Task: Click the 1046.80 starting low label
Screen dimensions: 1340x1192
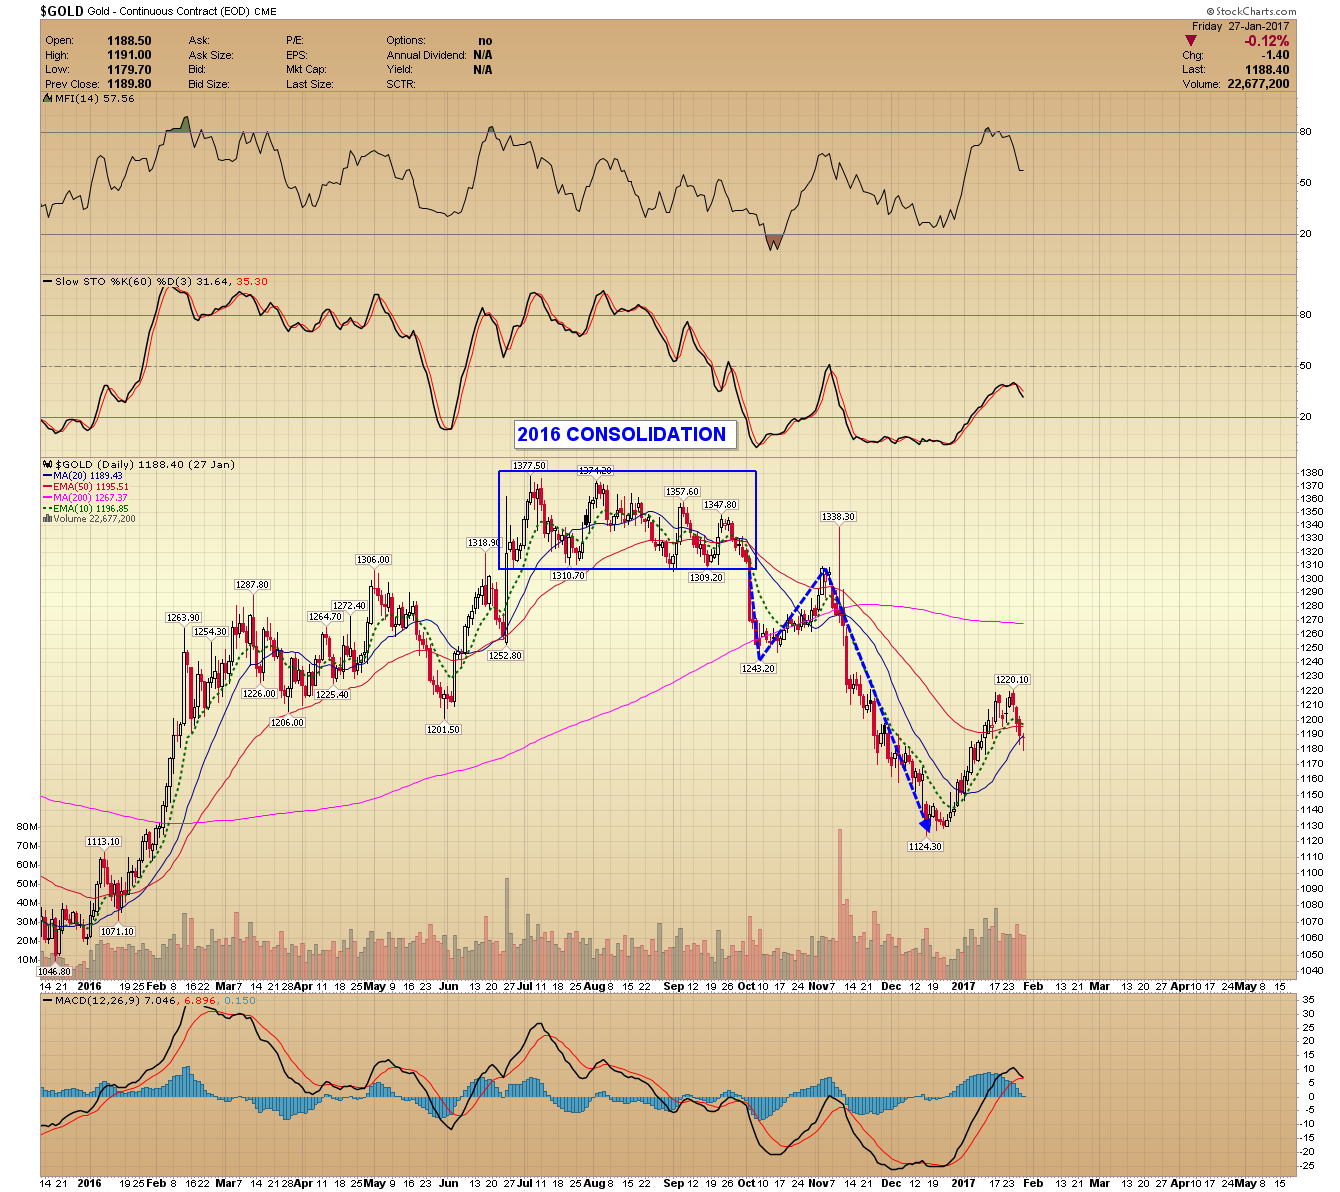Action: point(55,971)
